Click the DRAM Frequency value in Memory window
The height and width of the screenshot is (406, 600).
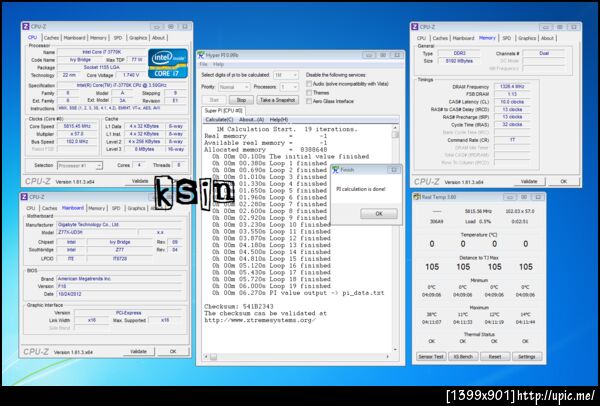[x=512, y=87]
